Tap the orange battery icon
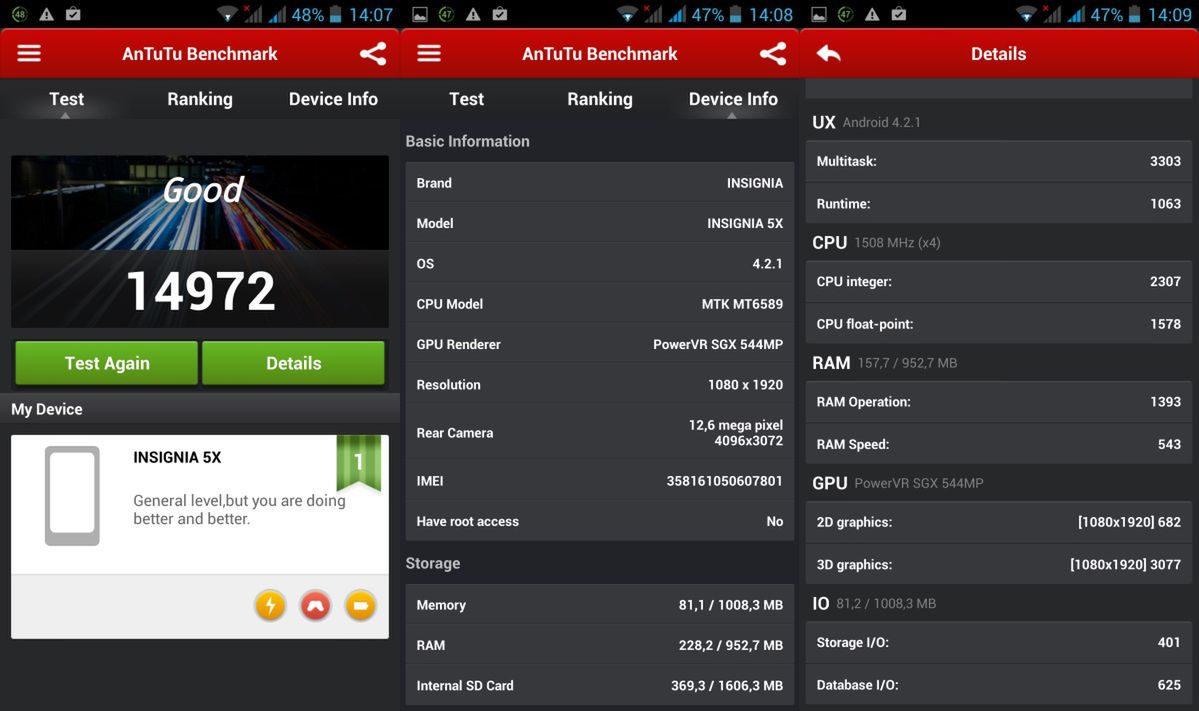The width and height of the screenshot is (1199, 711). click(360, 605)
